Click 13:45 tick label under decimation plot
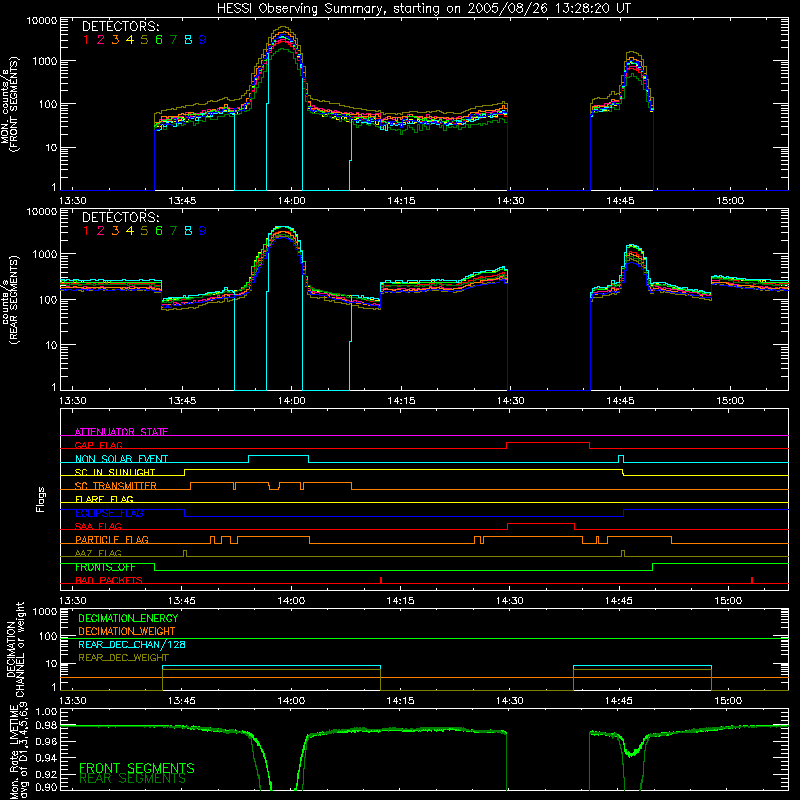This screenshot has width=800, height=800. click(181, 701)
